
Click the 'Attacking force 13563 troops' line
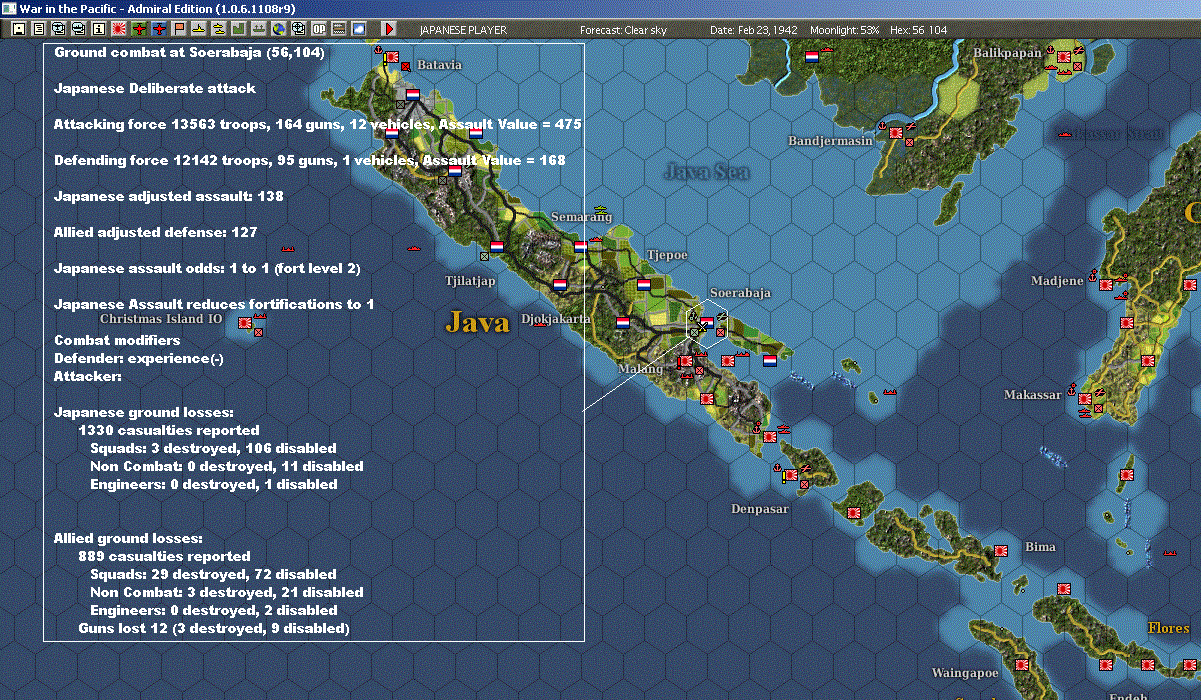[318, 124]
